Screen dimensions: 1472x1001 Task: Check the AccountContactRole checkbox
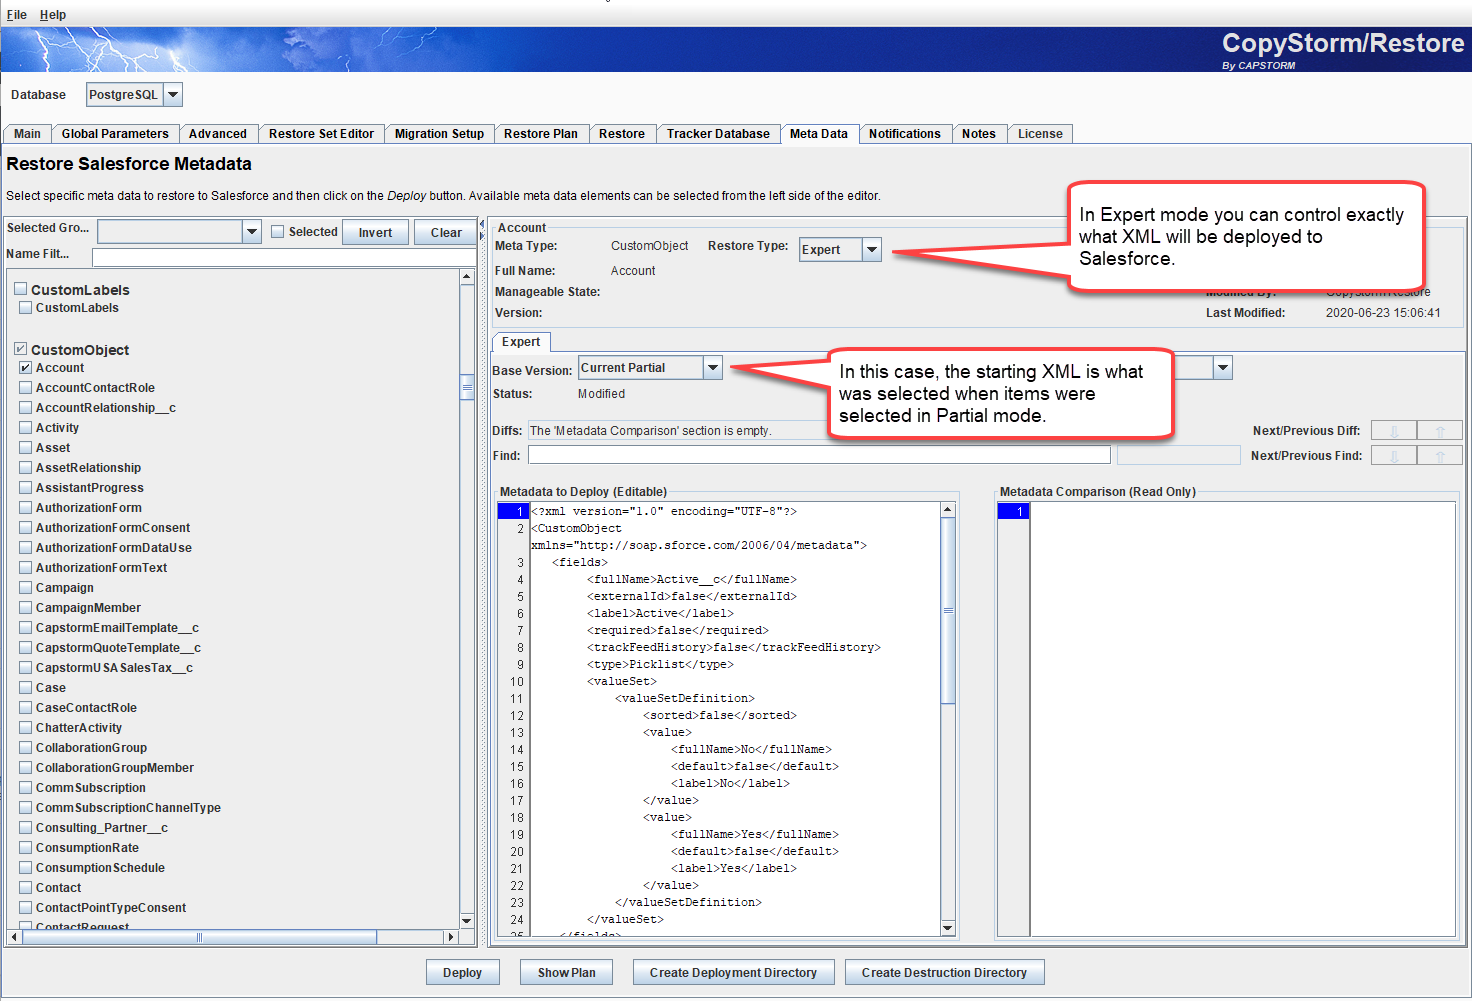coord(26,388)
